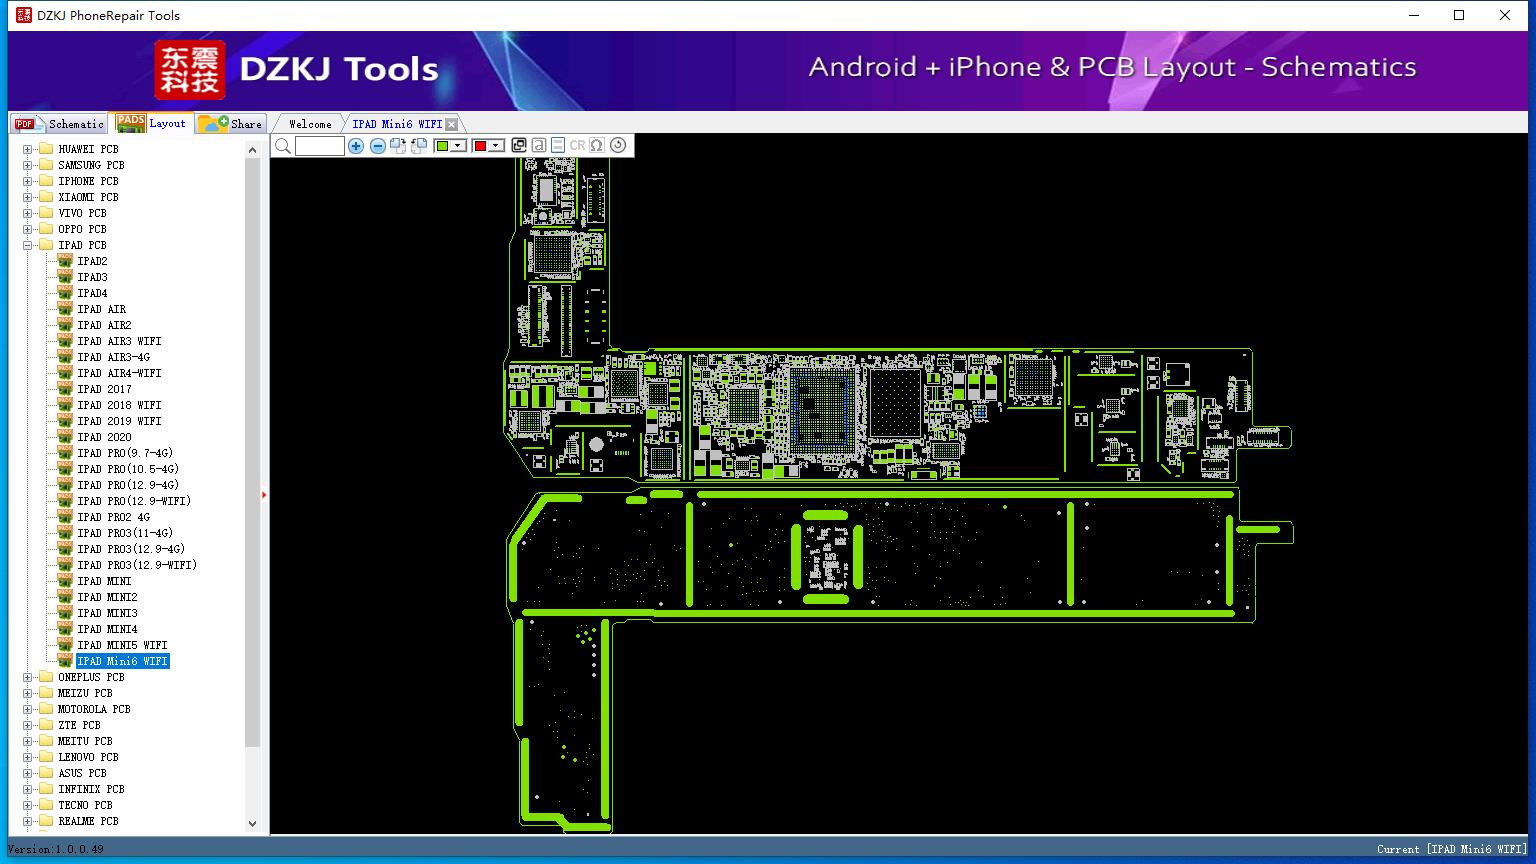The width and height of the screenshot is (1536, 864).
Task: Click the IPAD MINI4 board icon
Action: click(65, 629)
